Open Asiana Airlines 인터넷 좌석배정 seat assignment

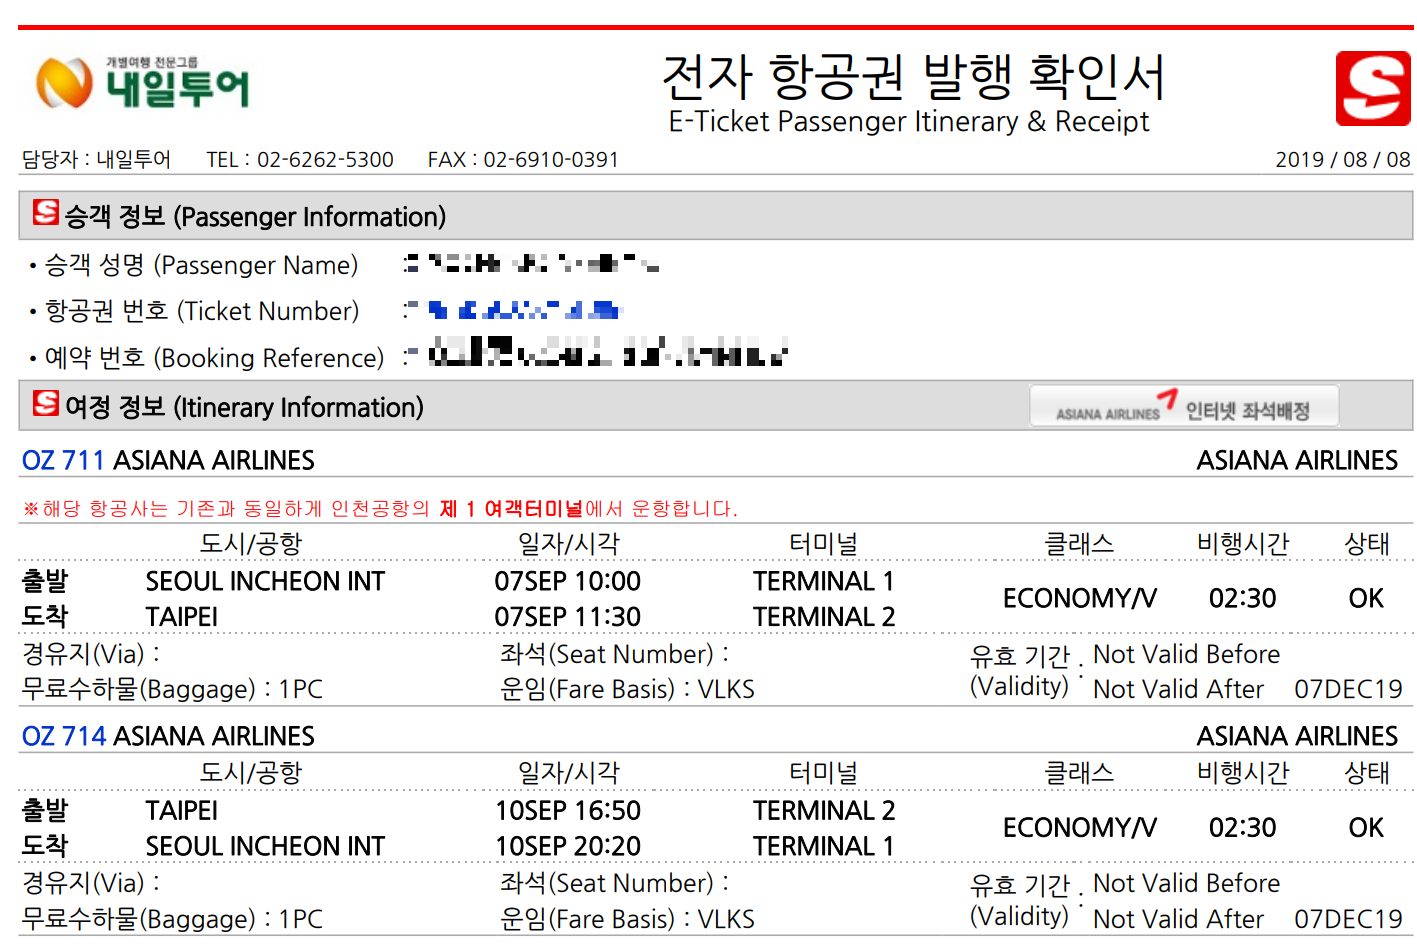click(1184, 407)
